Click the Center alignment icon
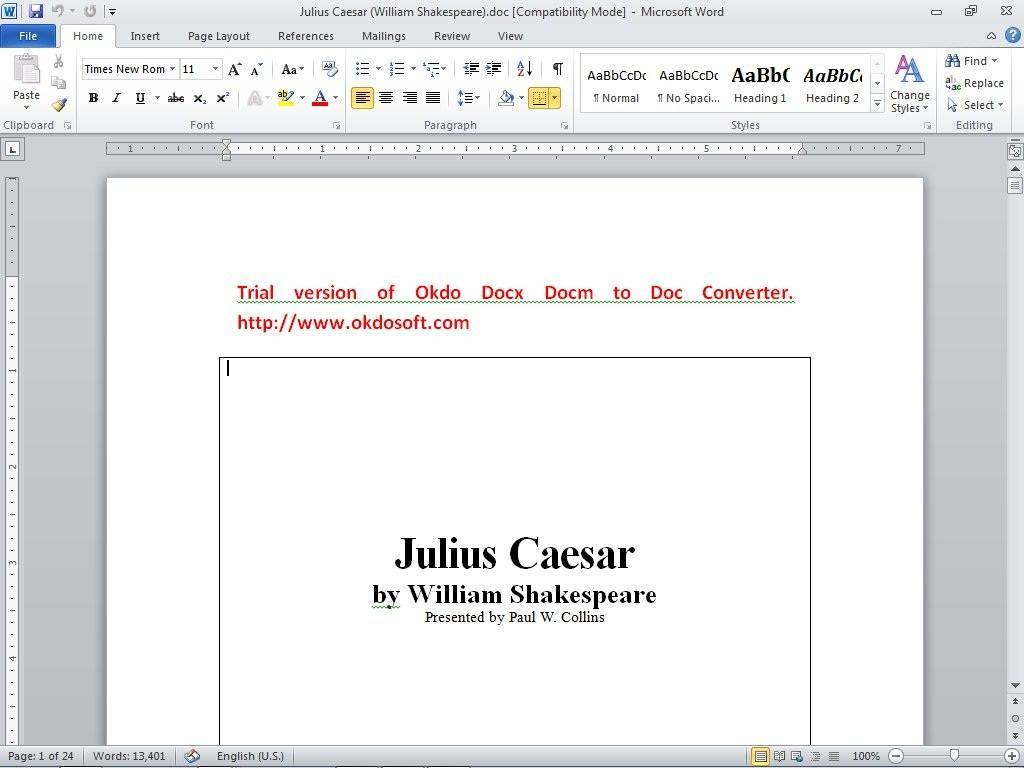Image resolution: width=1024 pixels, height=768 pixels. pos(386,98)
